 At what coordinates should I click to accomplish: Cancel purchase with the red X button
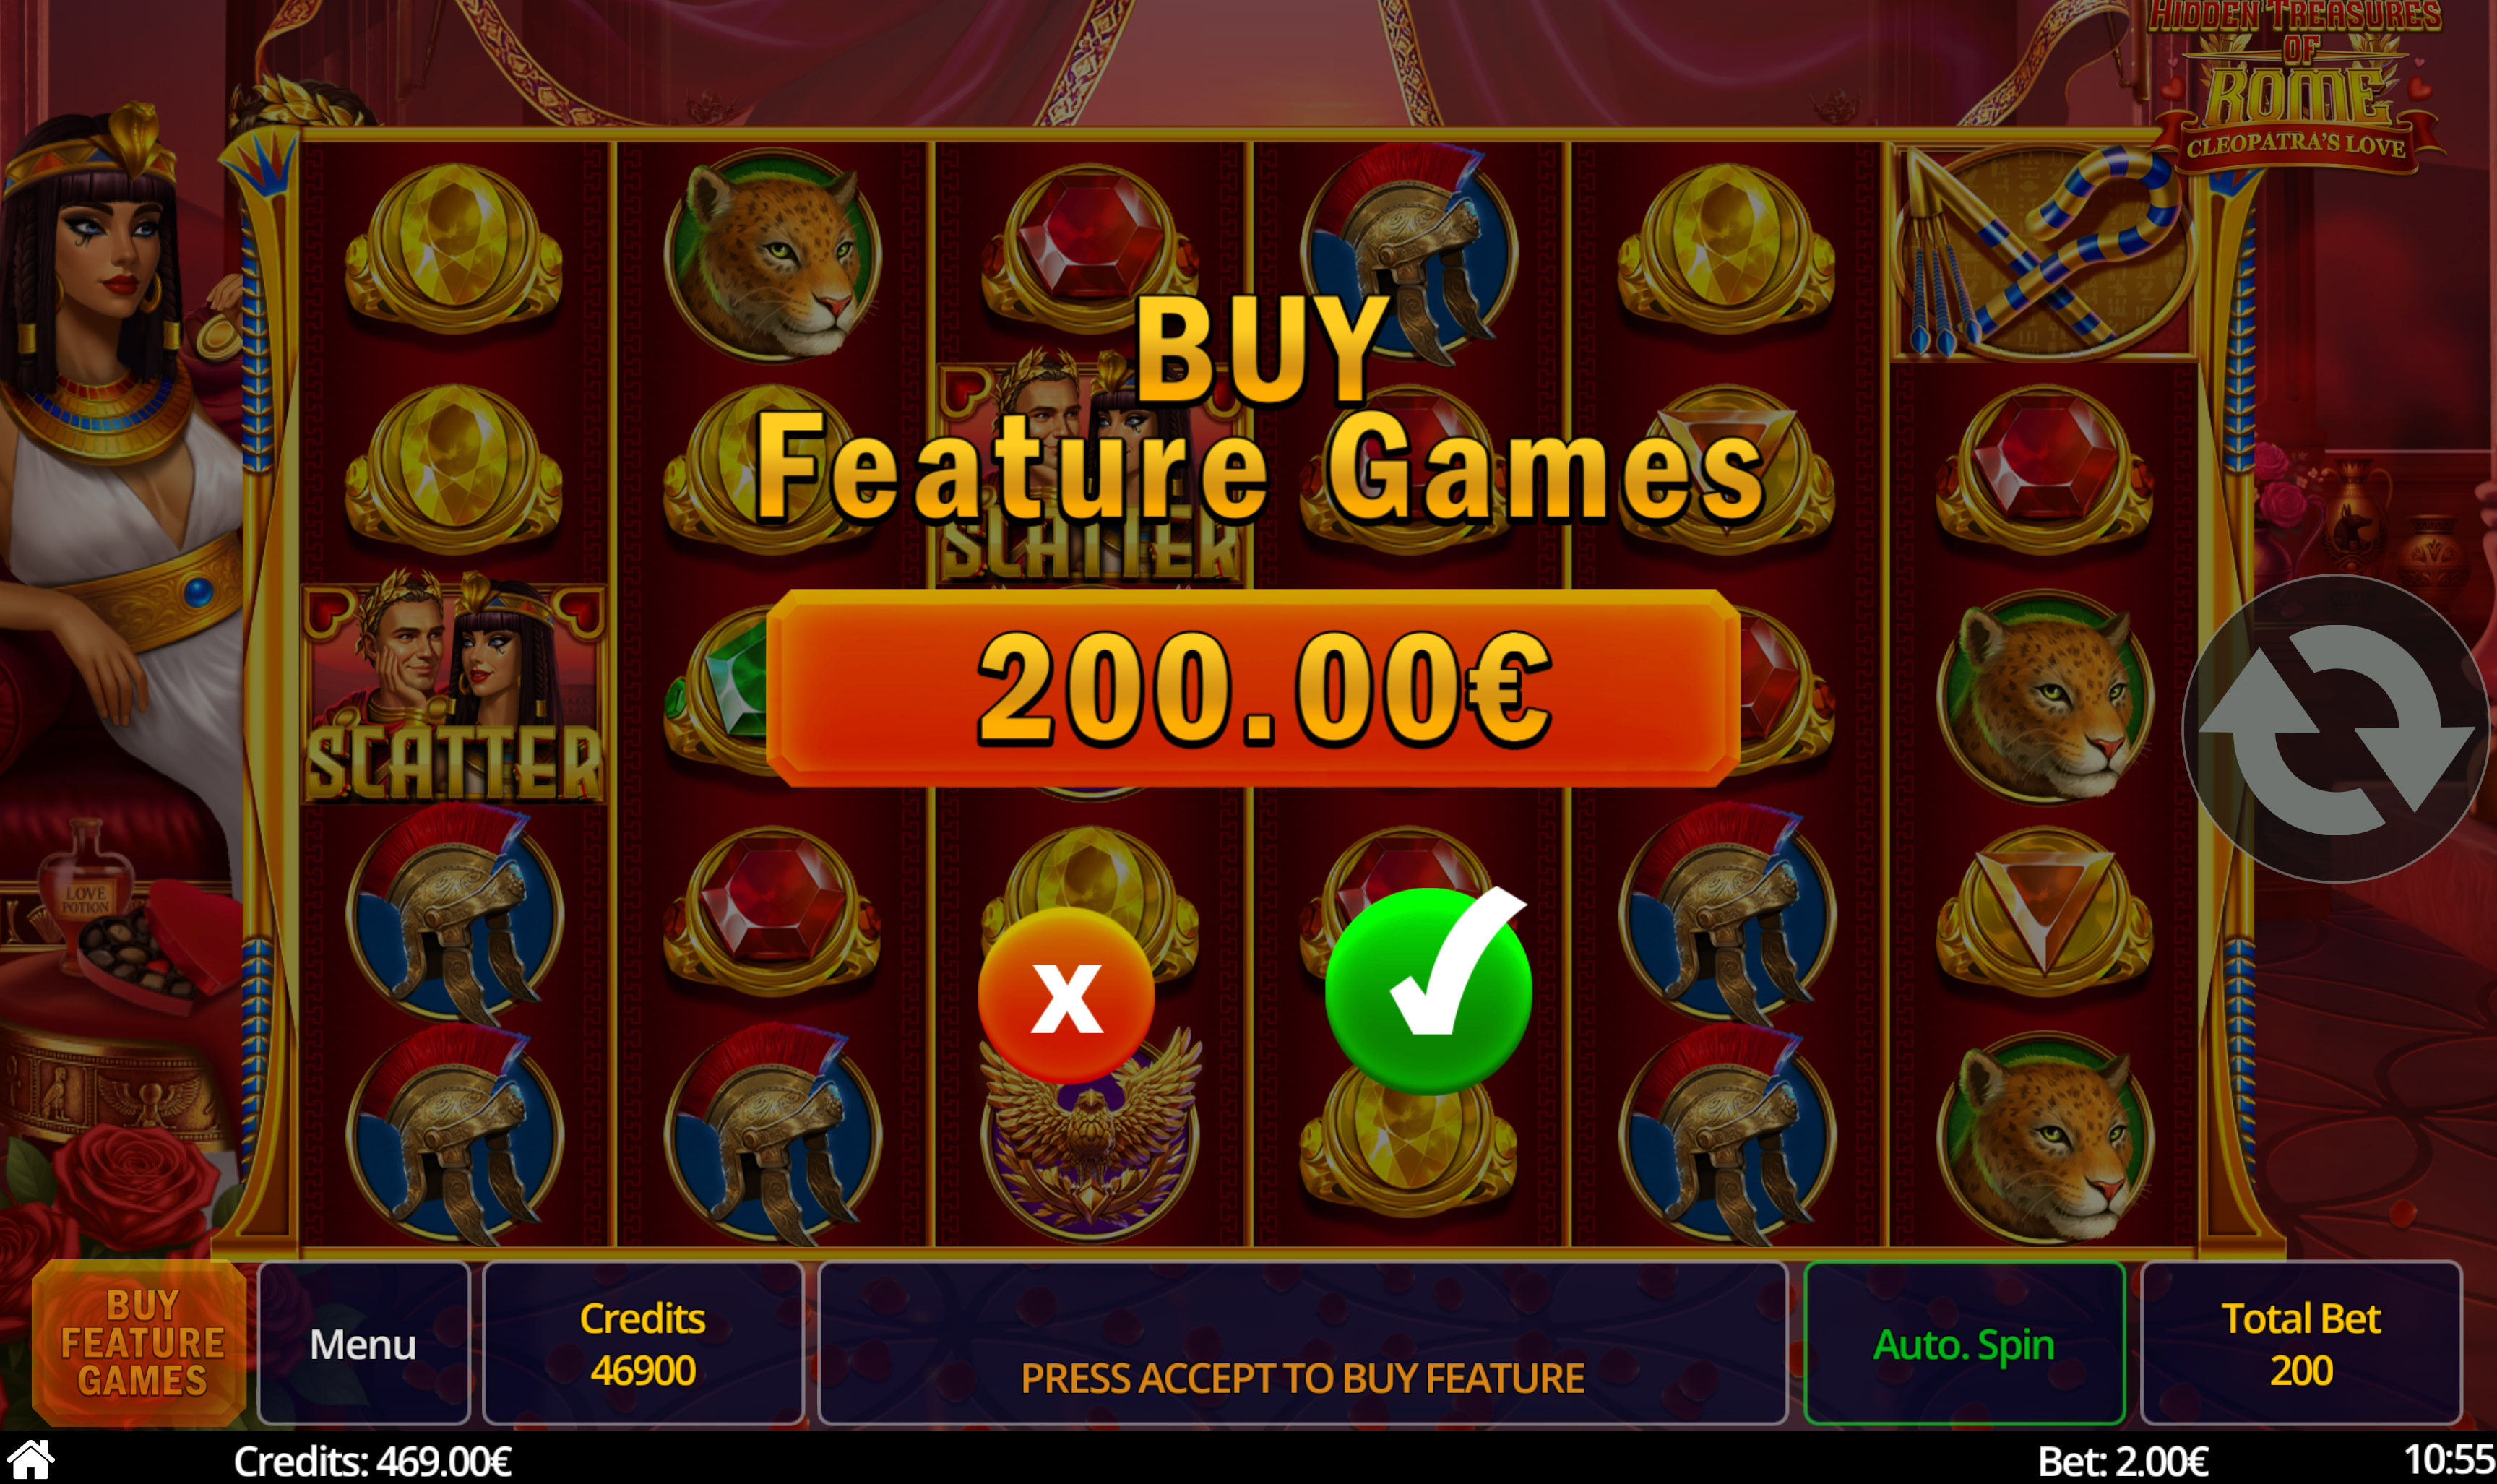[1066, 996]
